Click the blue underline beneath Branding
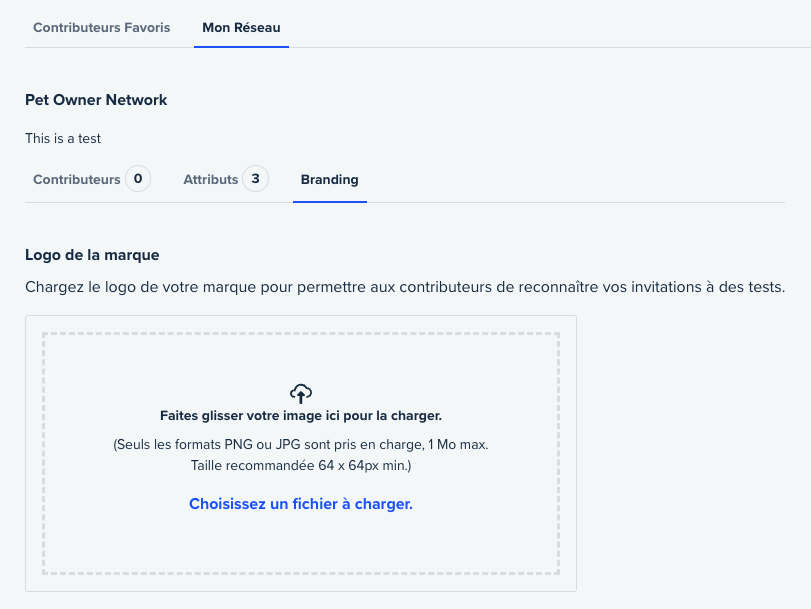811x609 pixels. pos(330,202)
